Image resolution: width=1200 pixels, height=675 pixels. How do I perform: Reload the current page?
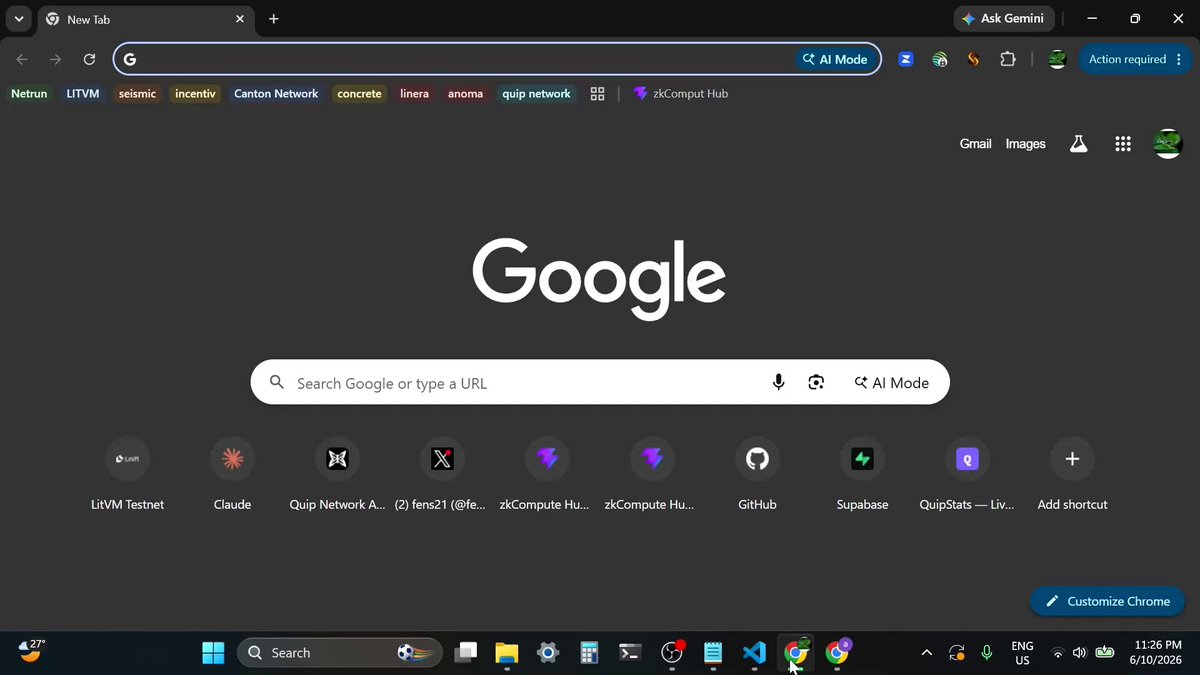89,59
